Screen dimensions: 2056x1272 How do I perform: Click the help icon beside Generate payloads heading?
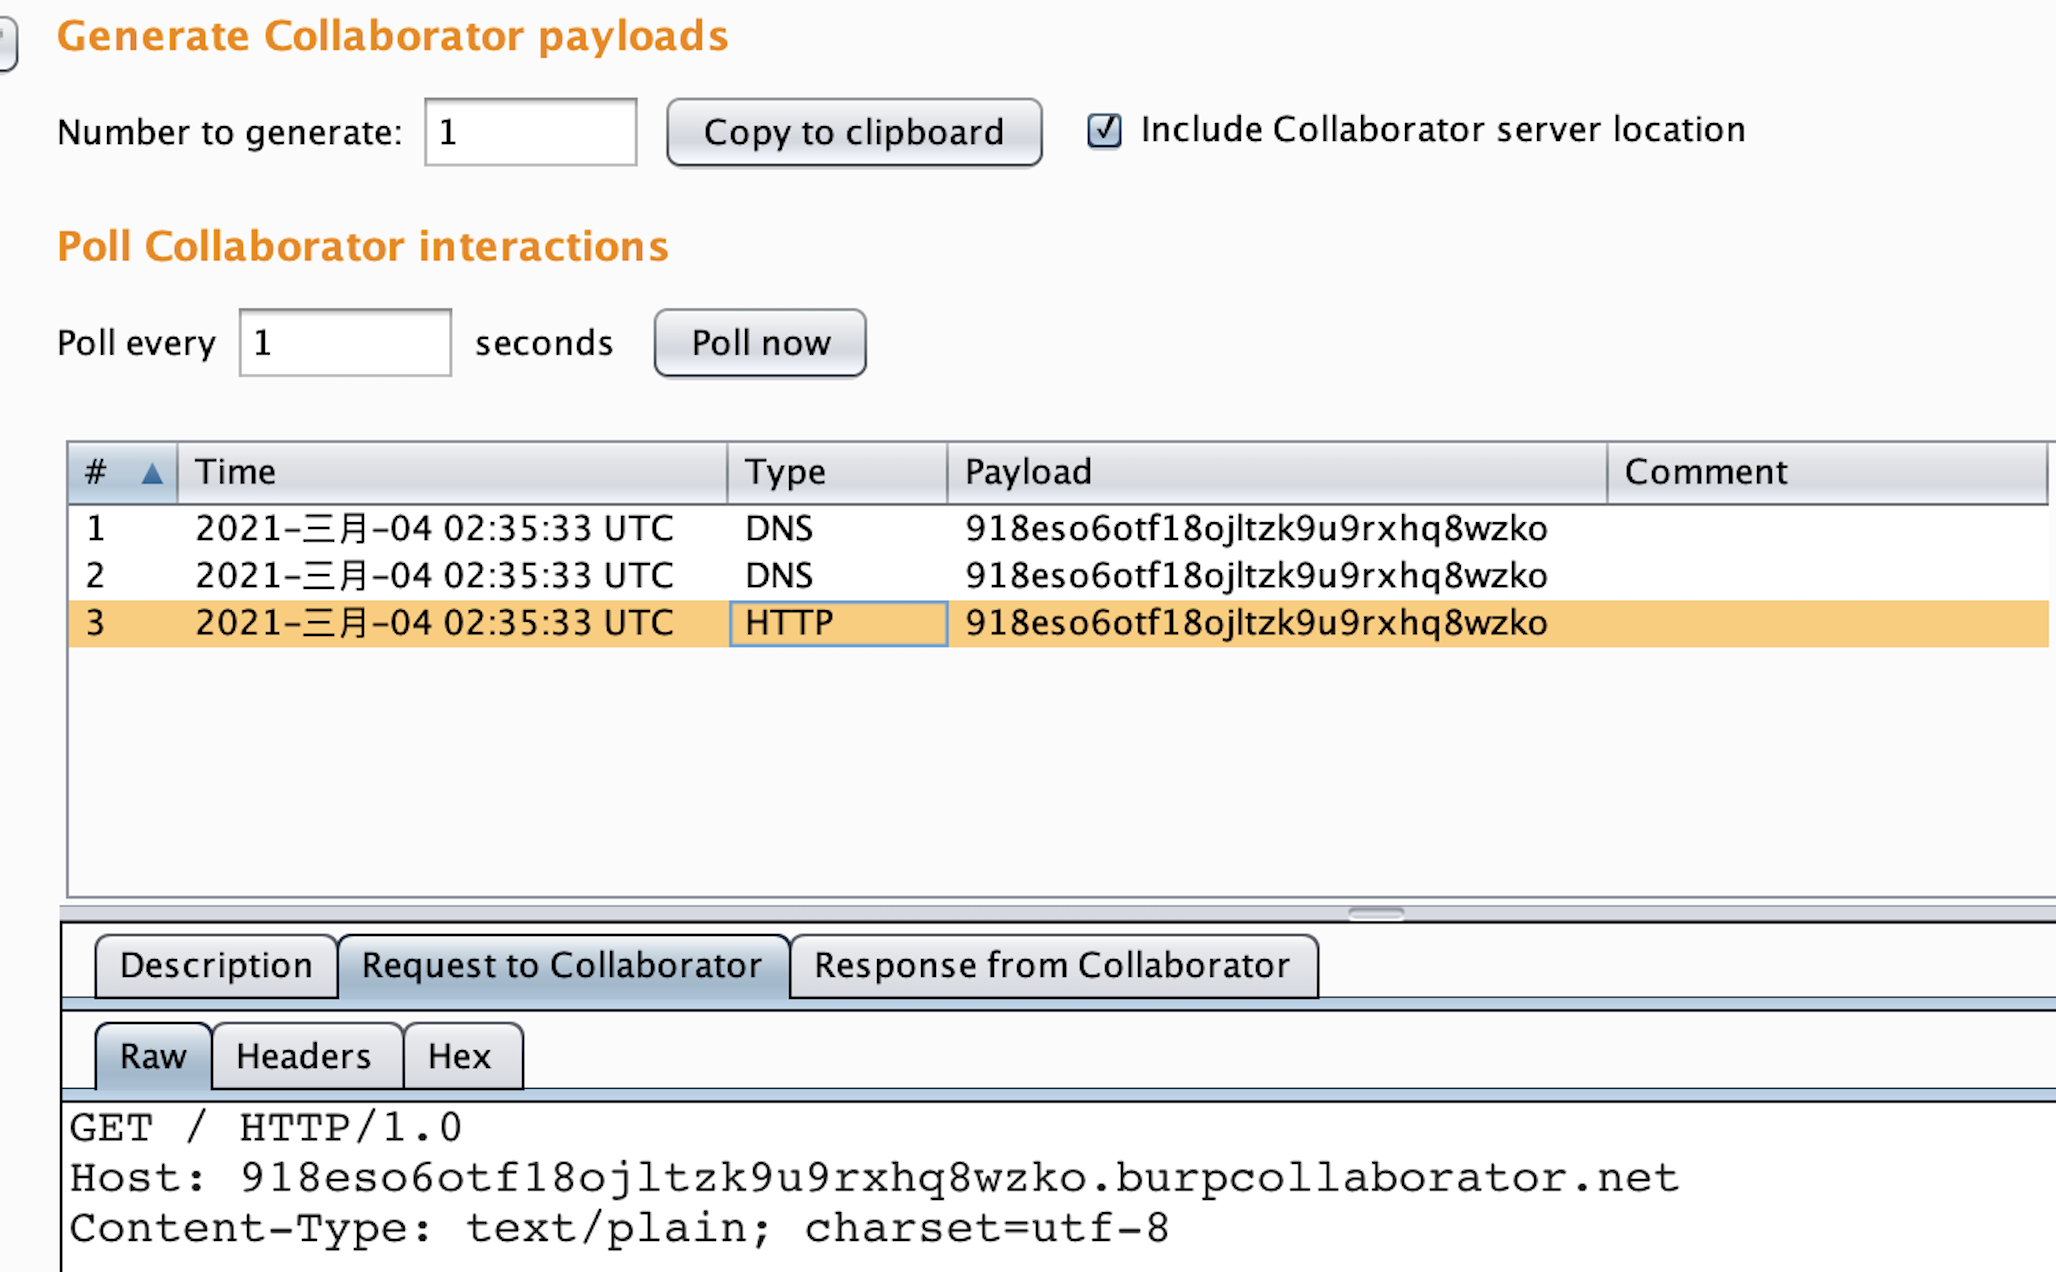pos(6,45)
